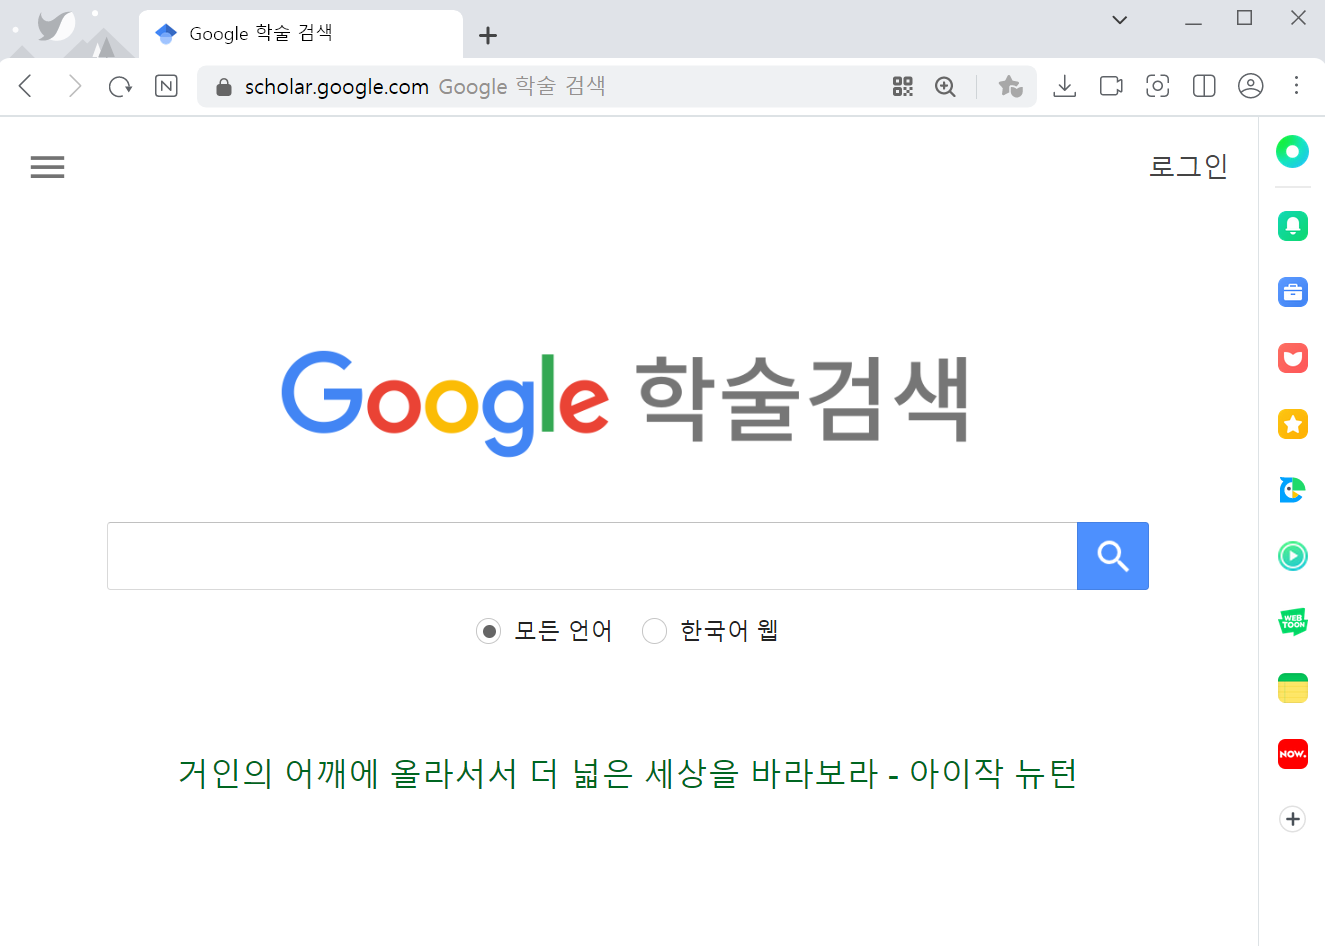The height and width of the screenshot is (946, 1325).
Task: Click the green circle sidebar icon
Action: [x=1293, y=152]
